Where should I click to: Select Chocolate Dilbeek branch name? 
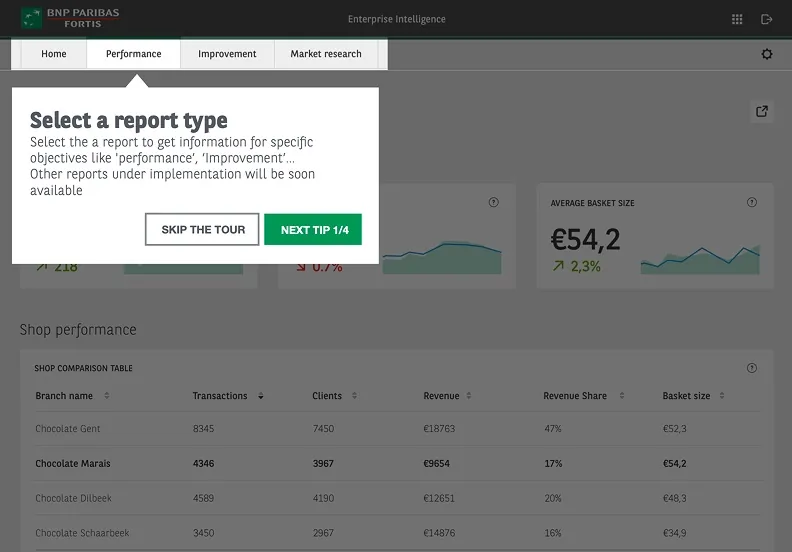point(73,498)
